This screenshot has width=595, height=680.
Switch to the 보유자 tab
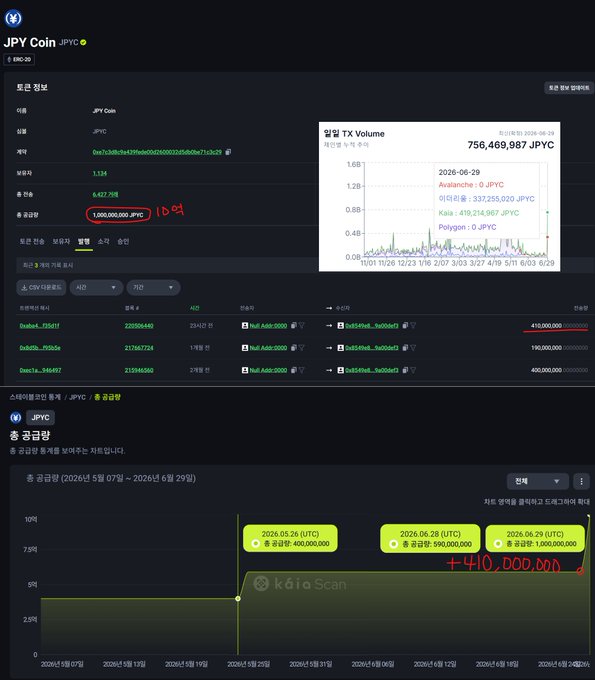point(61,242)
